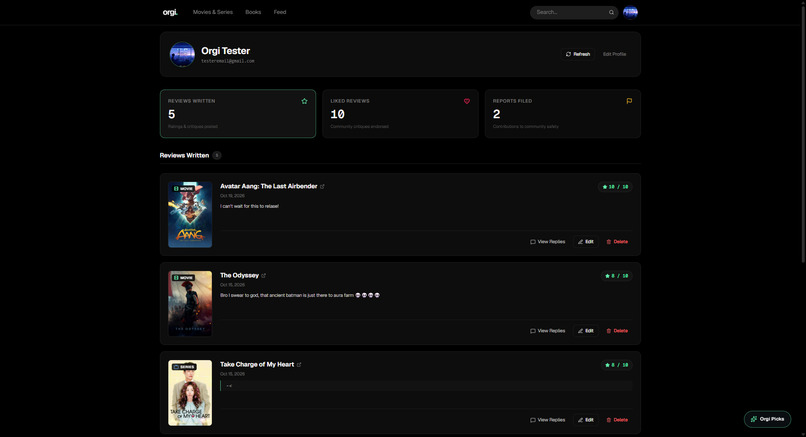Viewport: 806px width, 437px height.
Task: Delete The Odyssey review
Action: click(x=617, y=331)
